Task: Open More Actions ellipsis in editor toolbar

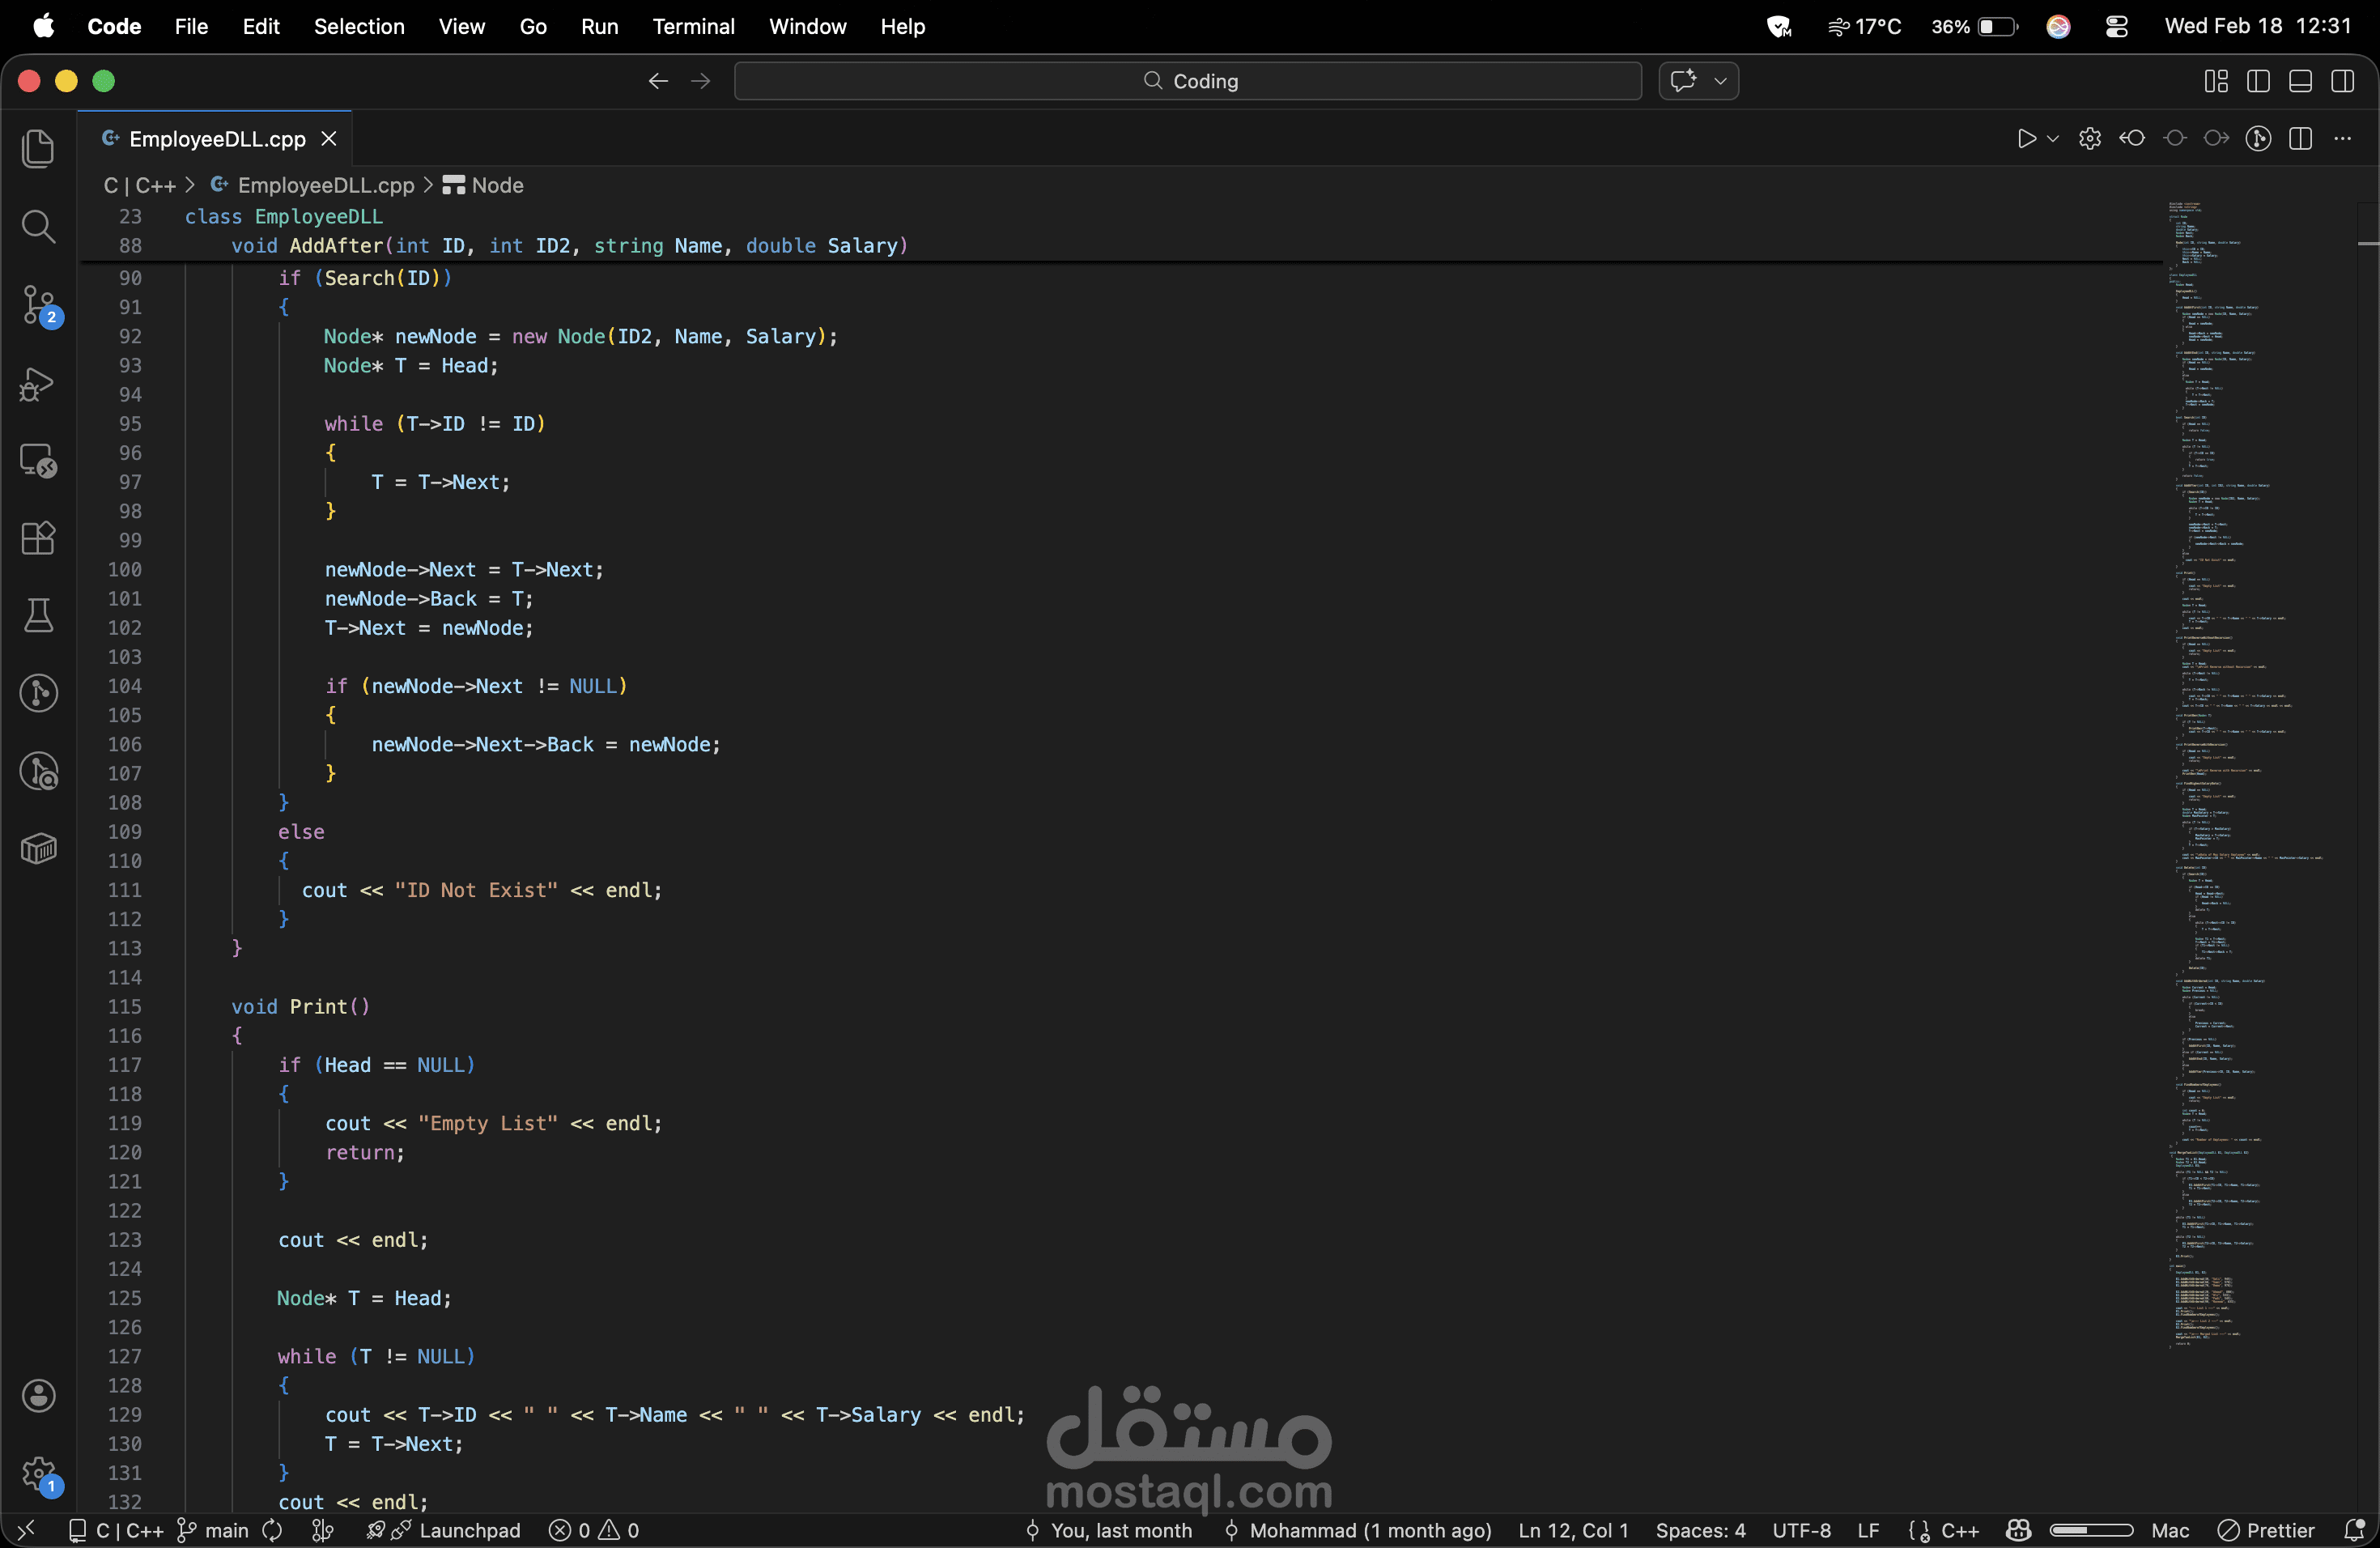Action: click(x=2342, y=139)
